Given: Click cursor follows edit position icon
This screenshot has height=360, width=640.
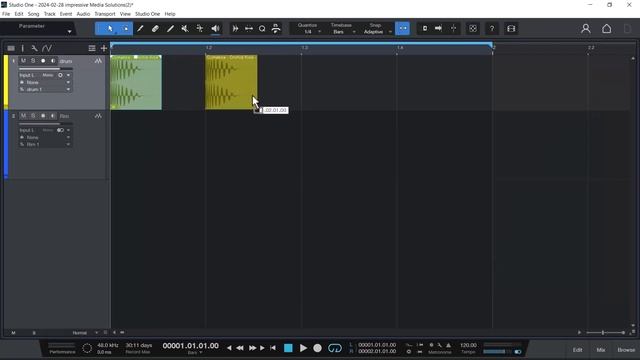Looking at the screenshot, I should 453,28.
